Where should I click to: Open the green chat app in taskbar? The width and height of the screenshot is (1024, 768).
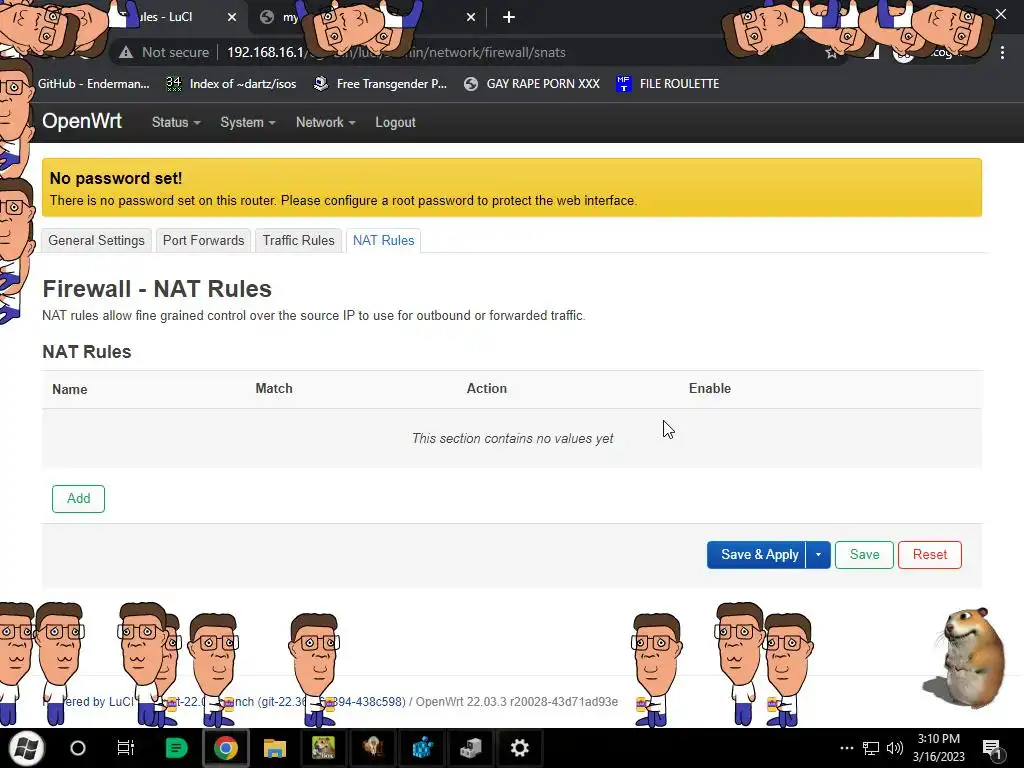[176, 748]
